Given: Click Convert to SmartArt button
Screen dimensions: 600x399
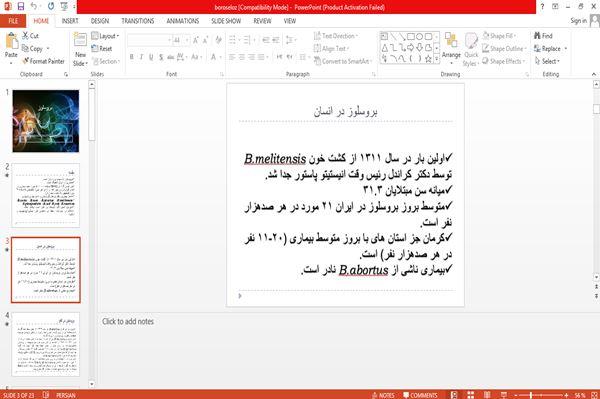Looking at the screenshot, I should 342,61.
